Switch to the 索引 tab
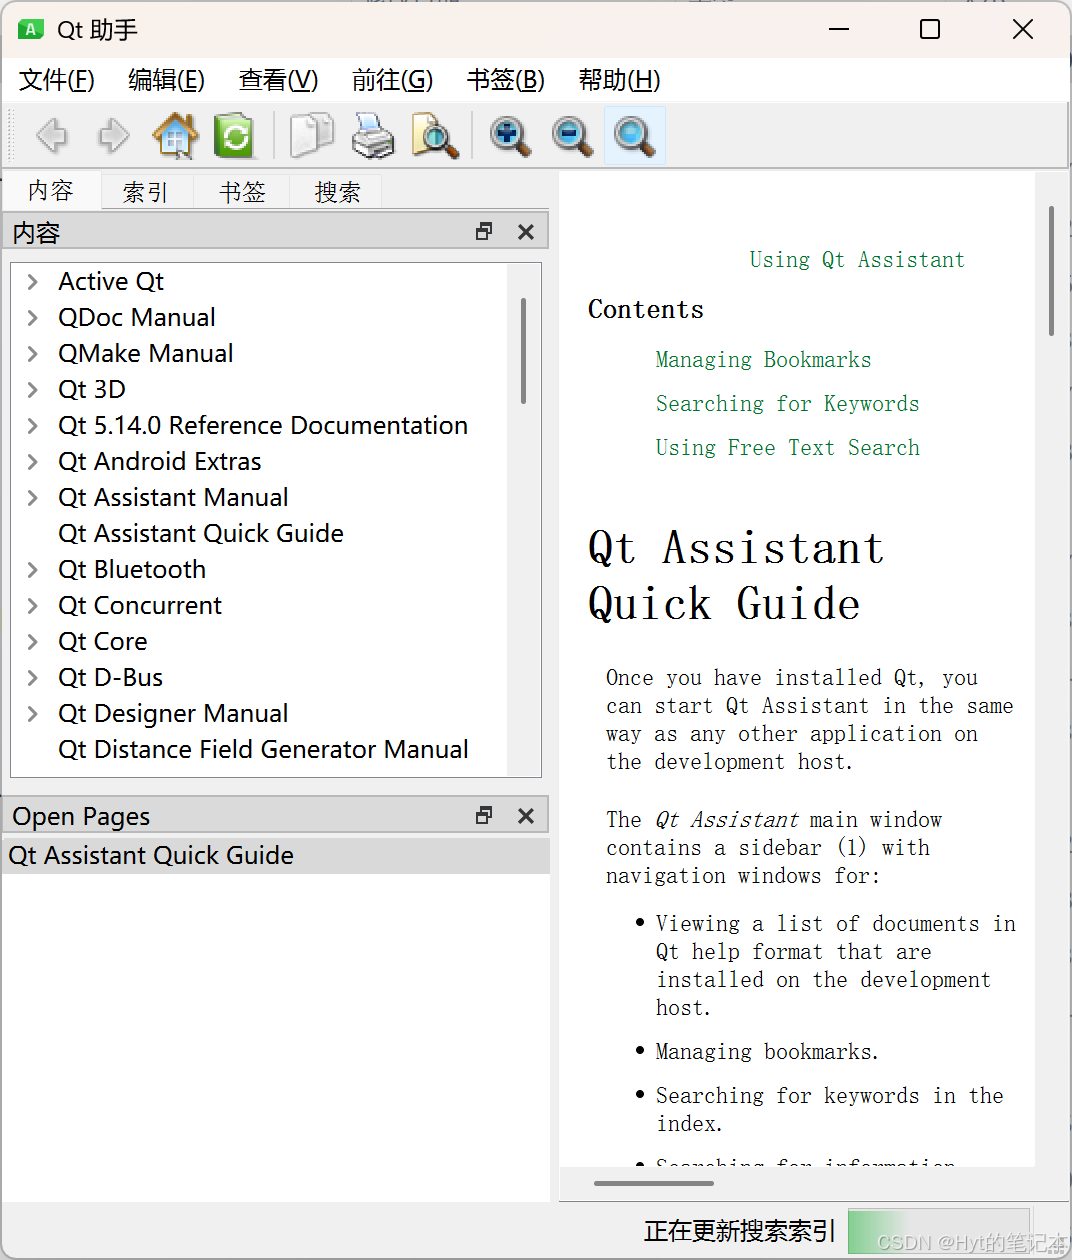The image size is (1072, 1260). [x=146, y=192]
